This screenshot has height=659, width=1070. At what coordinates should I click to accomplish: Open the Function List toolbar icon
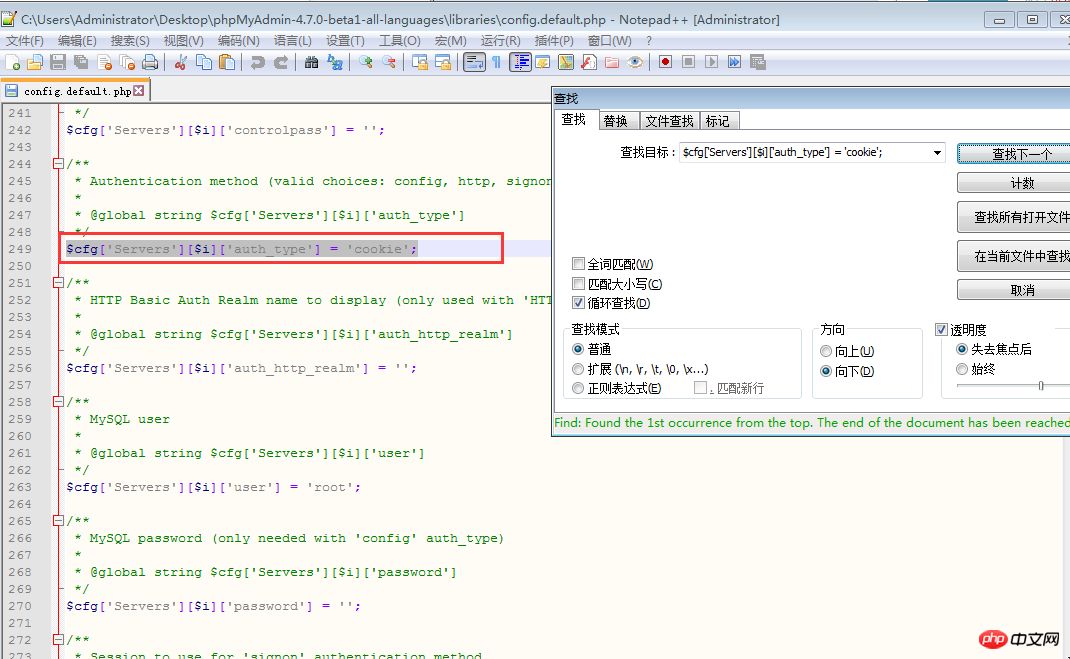(589, 63)
